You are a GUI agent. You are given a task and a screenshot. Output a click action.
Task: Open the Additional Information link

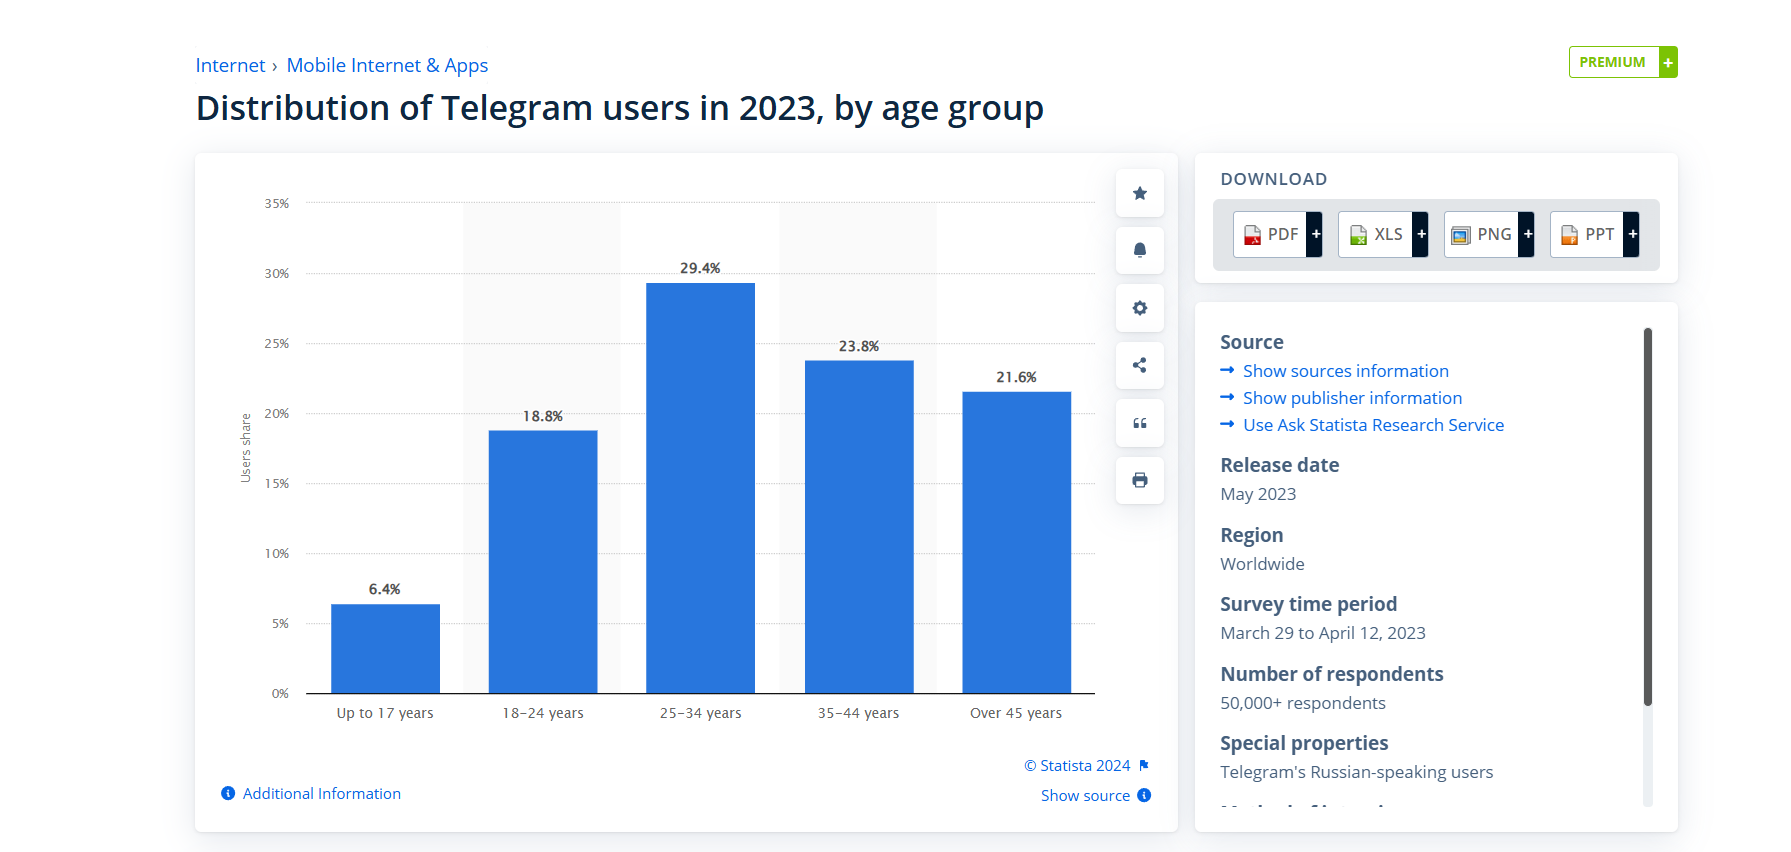321,793
